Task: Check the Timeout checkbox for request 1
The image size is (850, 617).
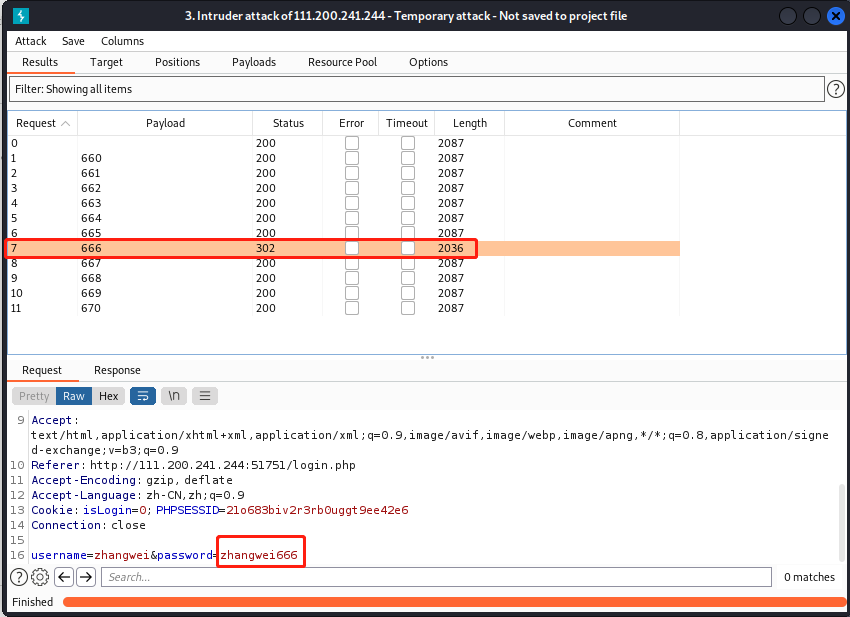Action: (x=407, y=157)
